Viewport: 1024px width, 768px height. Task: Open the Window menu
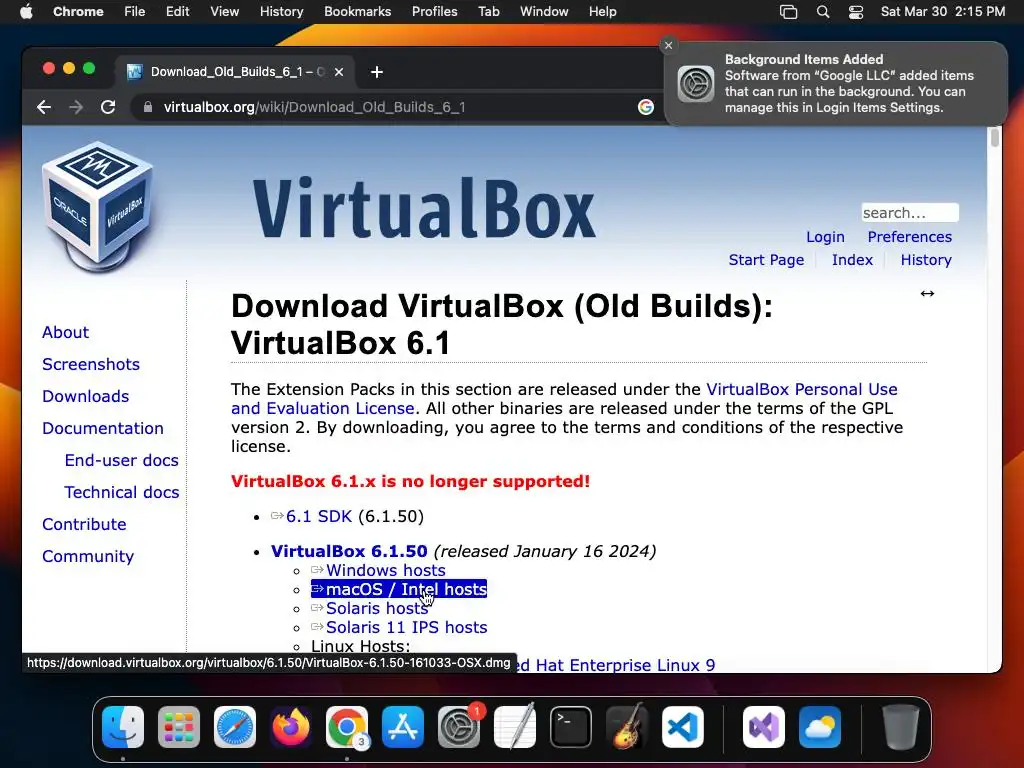(x=544, y=12)
